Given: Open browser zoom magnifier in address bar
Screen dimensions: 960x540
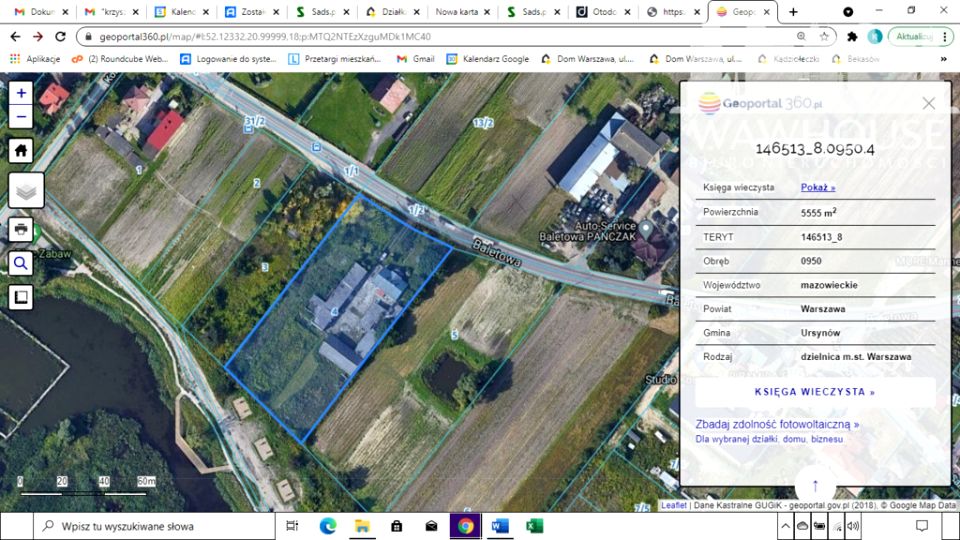Looking at the screenshot, I should click(x=801, y=37).
